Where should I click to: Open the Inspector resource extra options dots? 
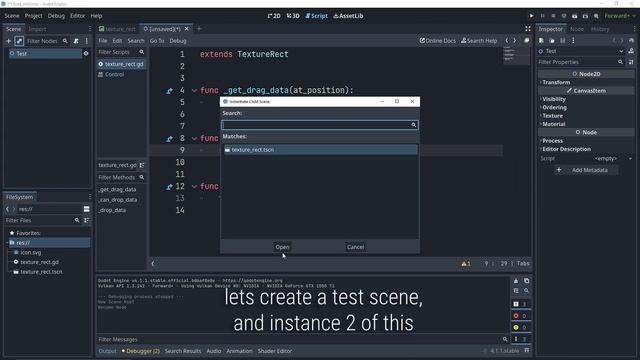tap(573, 40)
